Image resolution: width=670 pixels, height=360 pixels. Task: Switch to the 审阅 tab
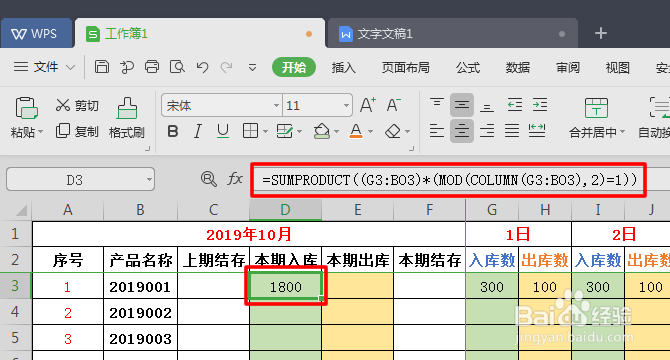567,67
